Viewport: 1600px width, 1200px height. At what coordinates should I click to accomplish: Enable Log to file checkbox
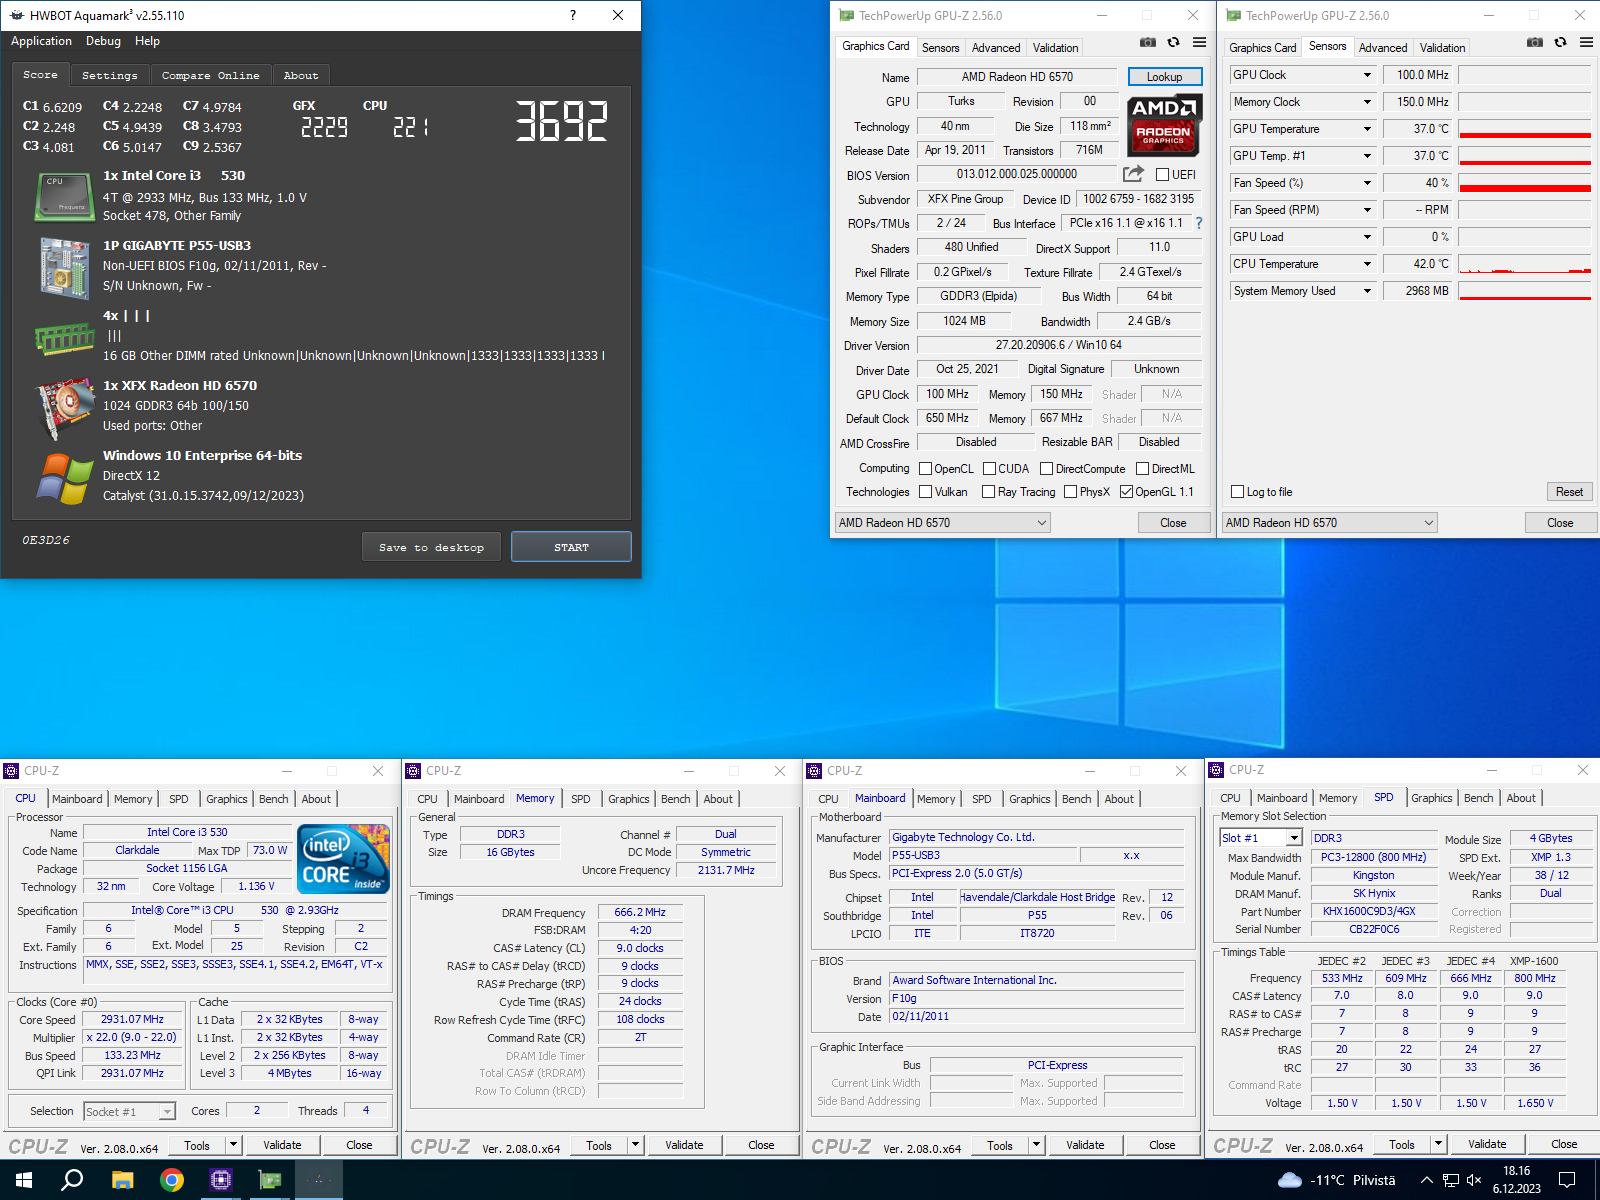tap(1238, 492)
